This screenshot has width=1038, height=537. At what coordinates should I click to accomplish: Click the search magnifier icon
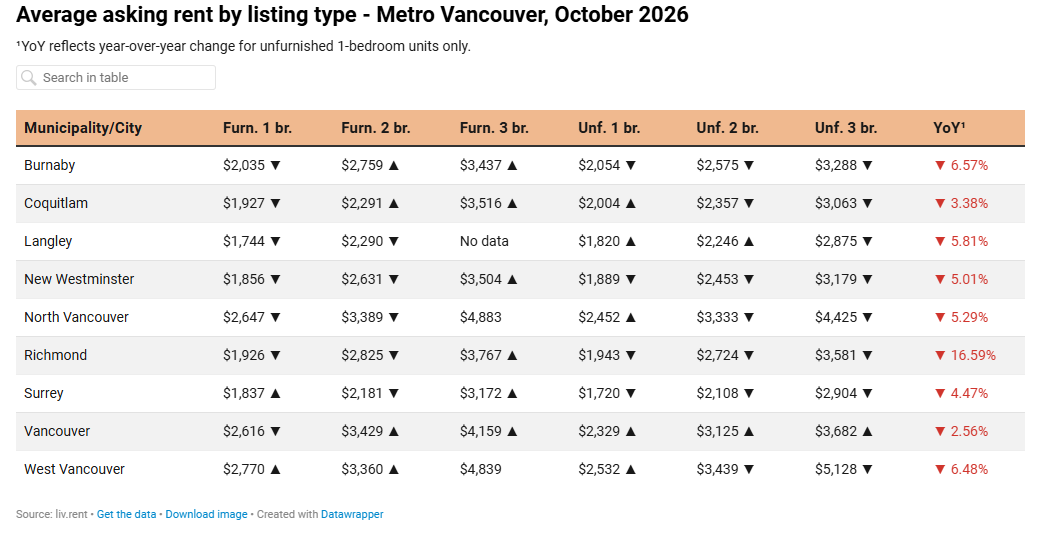(28, 77)
